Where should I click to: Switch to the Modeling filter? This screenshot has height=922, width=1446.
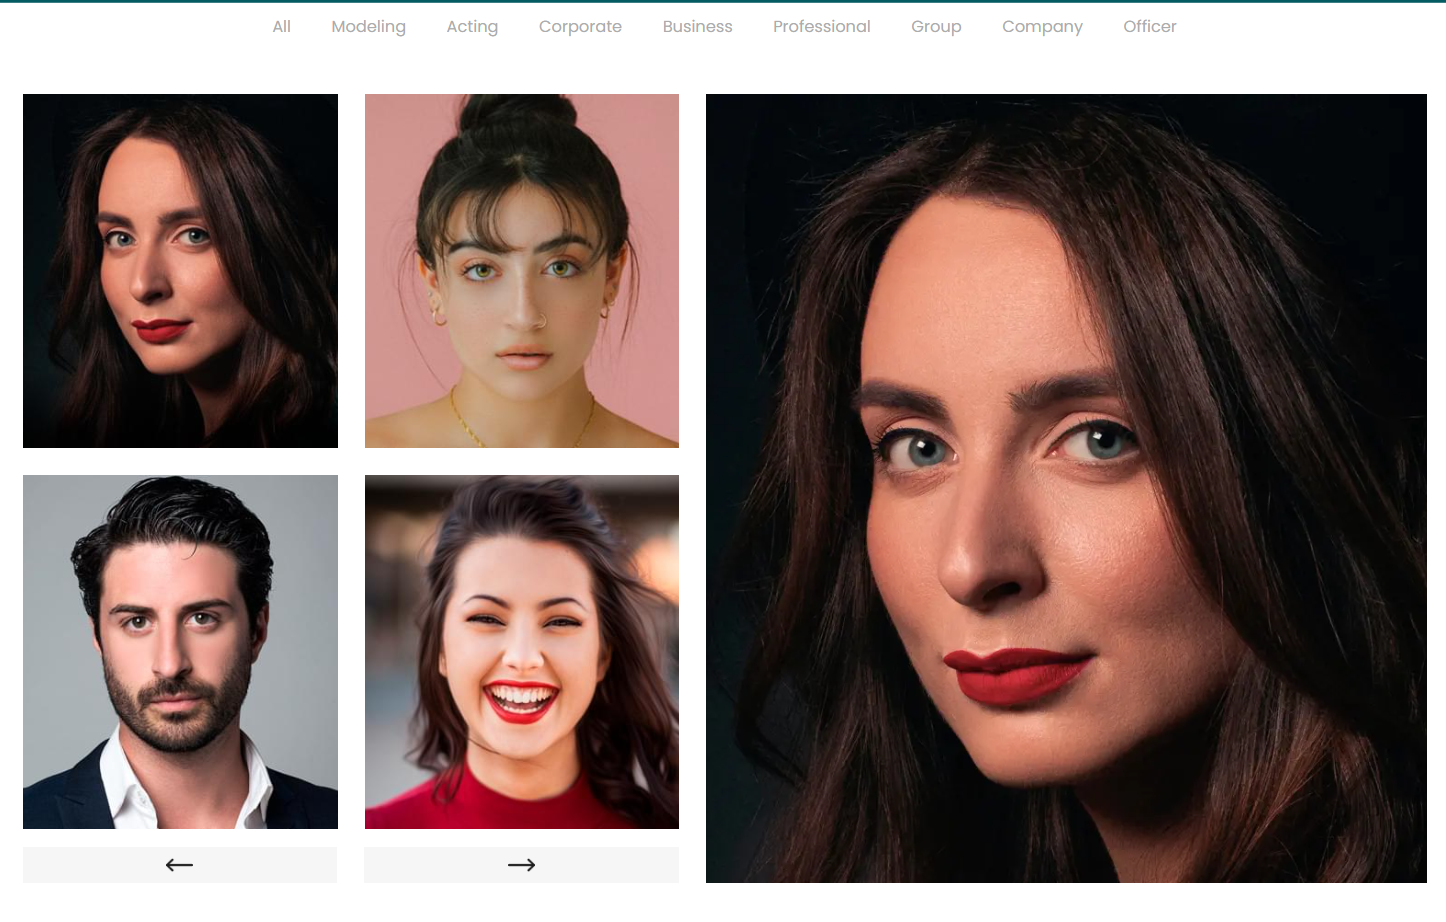(x=369, y=27)
